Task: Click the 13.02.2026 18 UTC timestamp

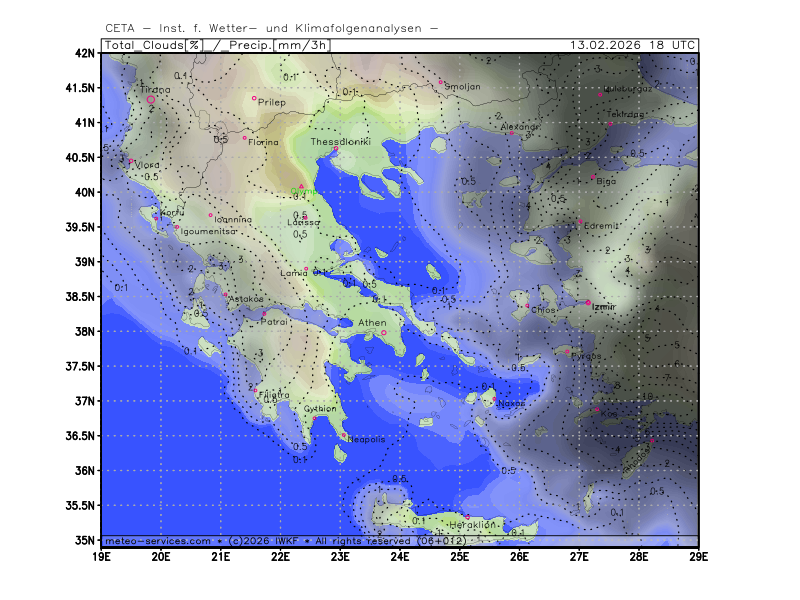Action: point(633,45)
